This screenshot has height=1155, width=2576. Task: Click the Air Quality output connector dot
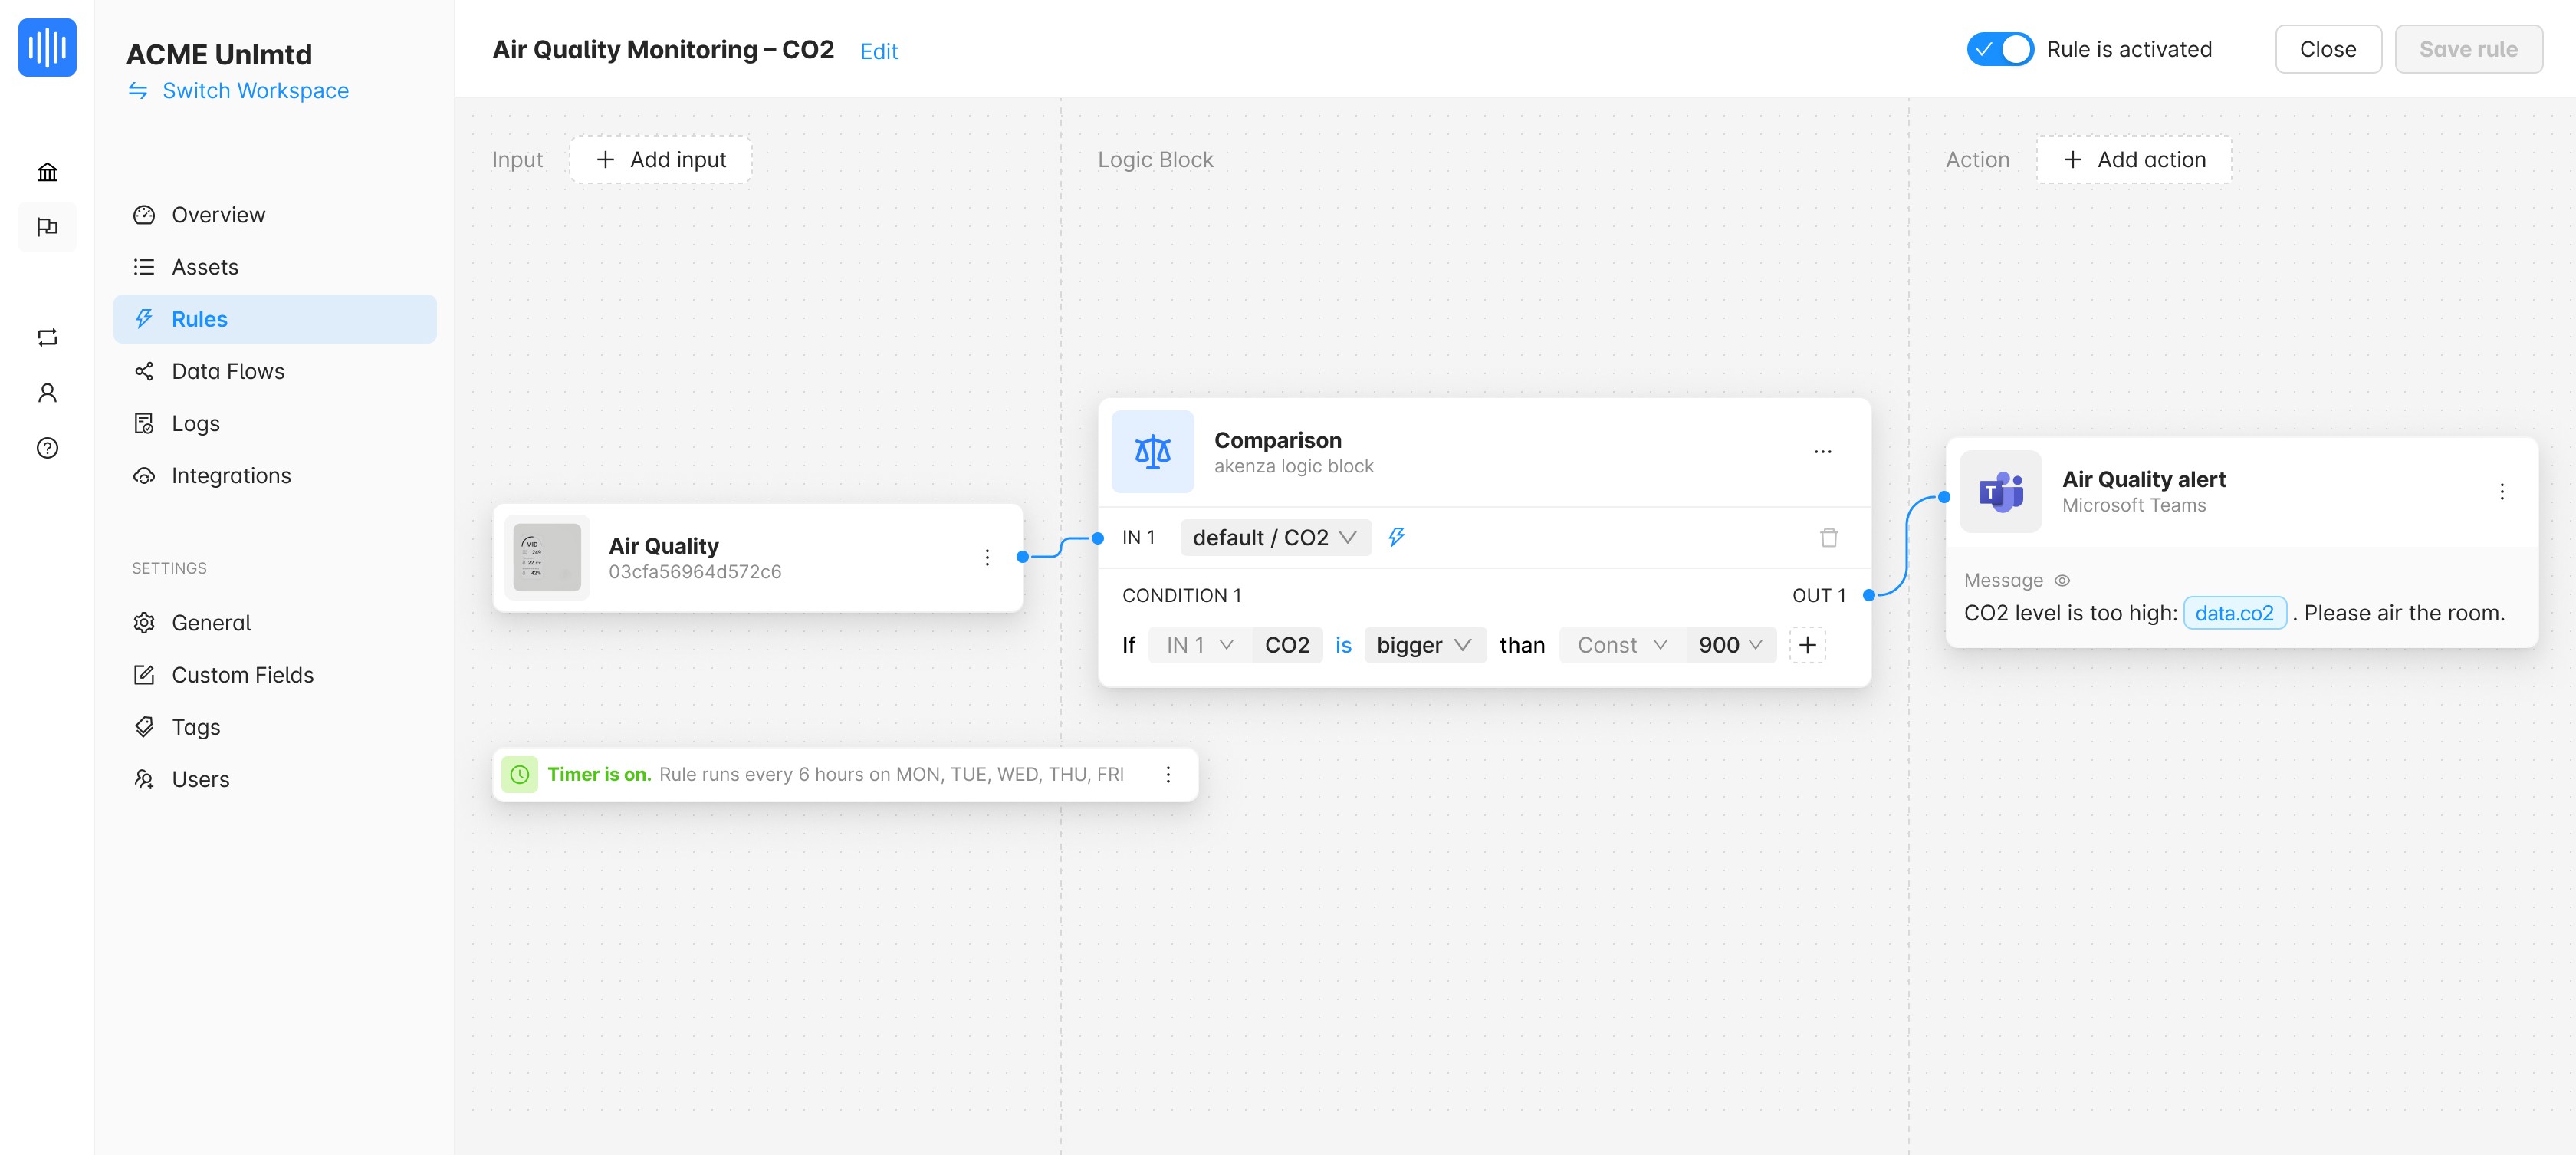[x=1022, y=557]
